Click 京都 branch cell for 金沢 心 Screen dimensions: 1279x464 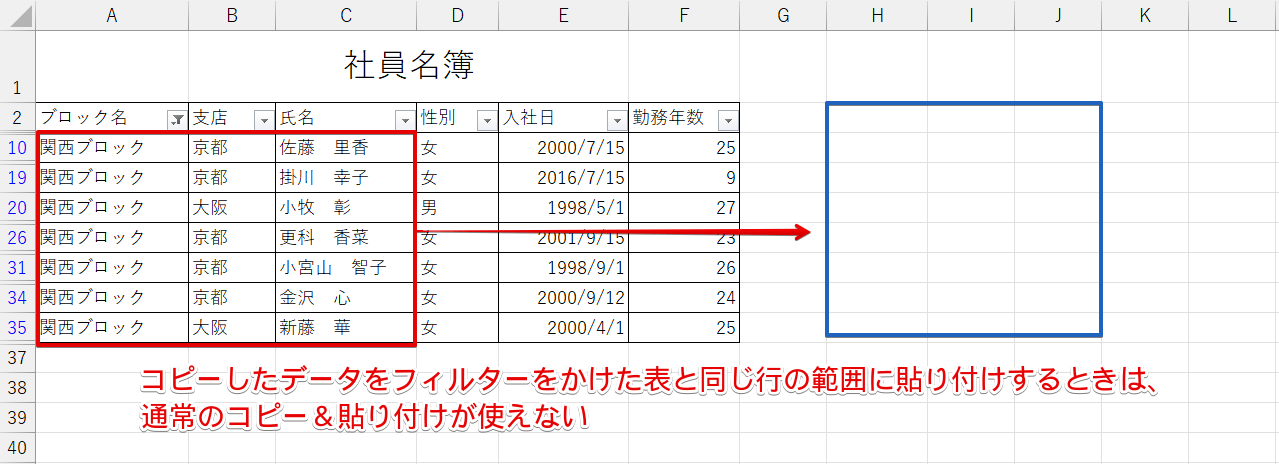[x=232, y=298]
